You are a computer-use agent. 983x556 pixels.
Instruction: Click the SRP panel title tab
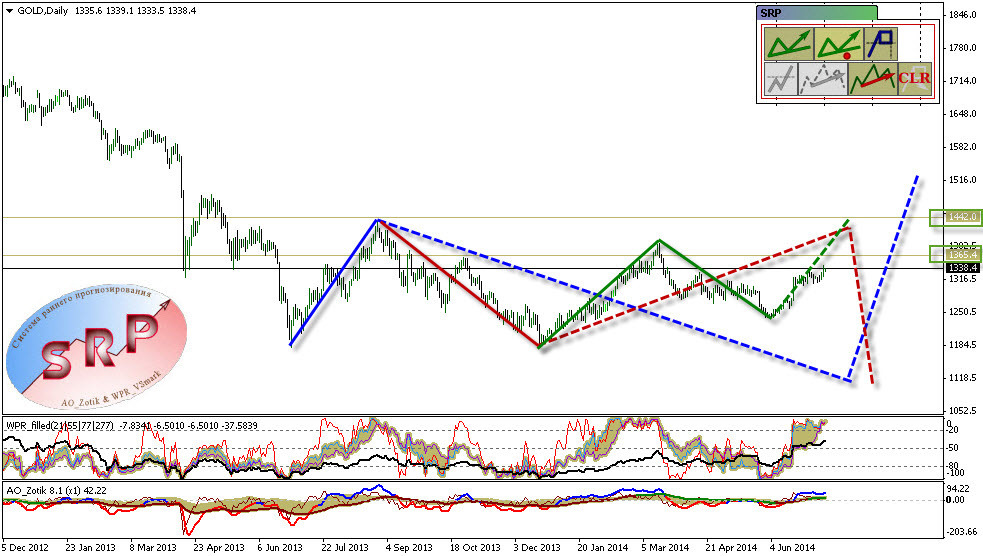pos(817,12)
